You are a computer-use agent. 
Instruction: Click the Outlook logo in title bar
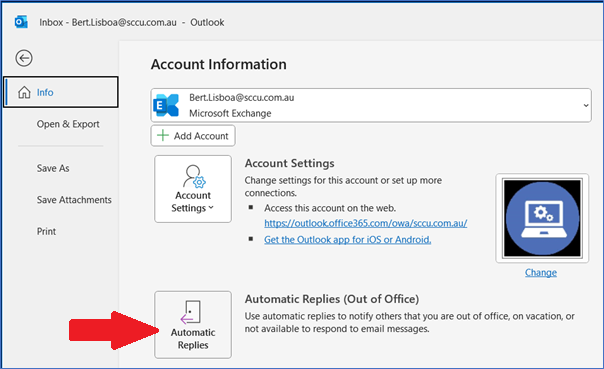(21, 22)
